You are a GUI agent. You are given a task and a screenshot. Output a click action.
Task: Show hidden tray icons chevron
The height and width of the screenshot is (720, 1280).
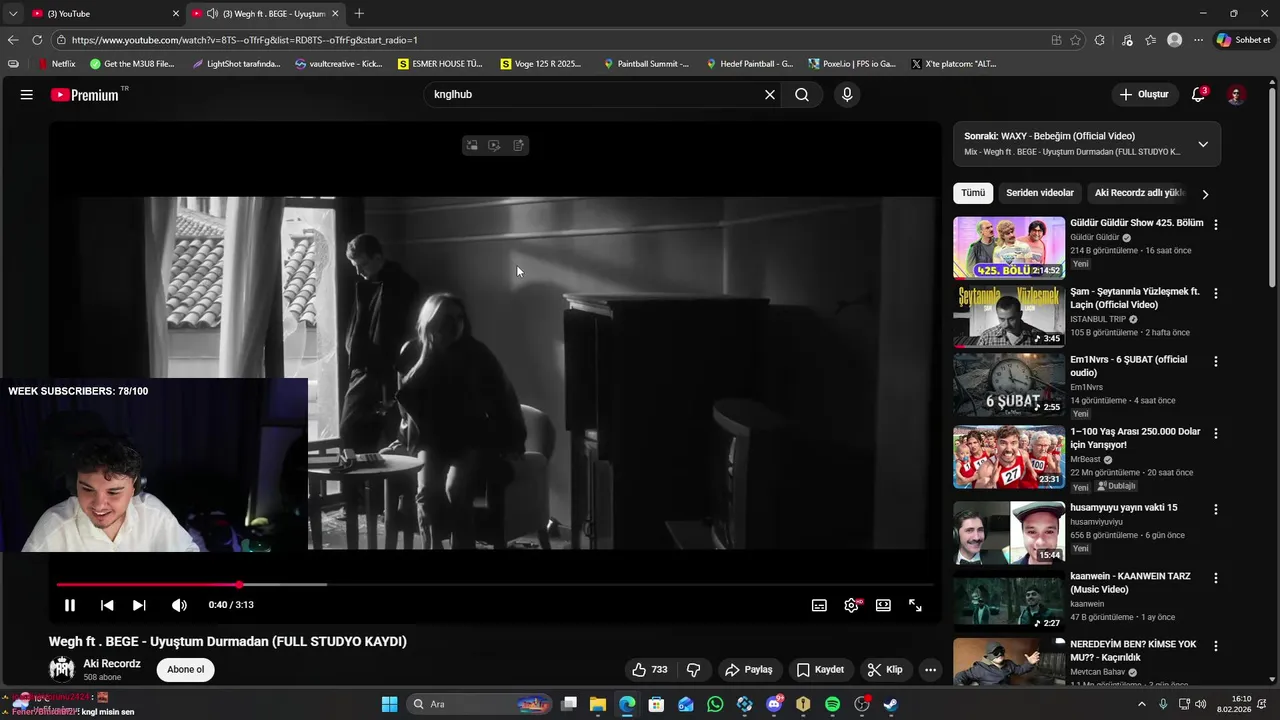(1142, 705)
